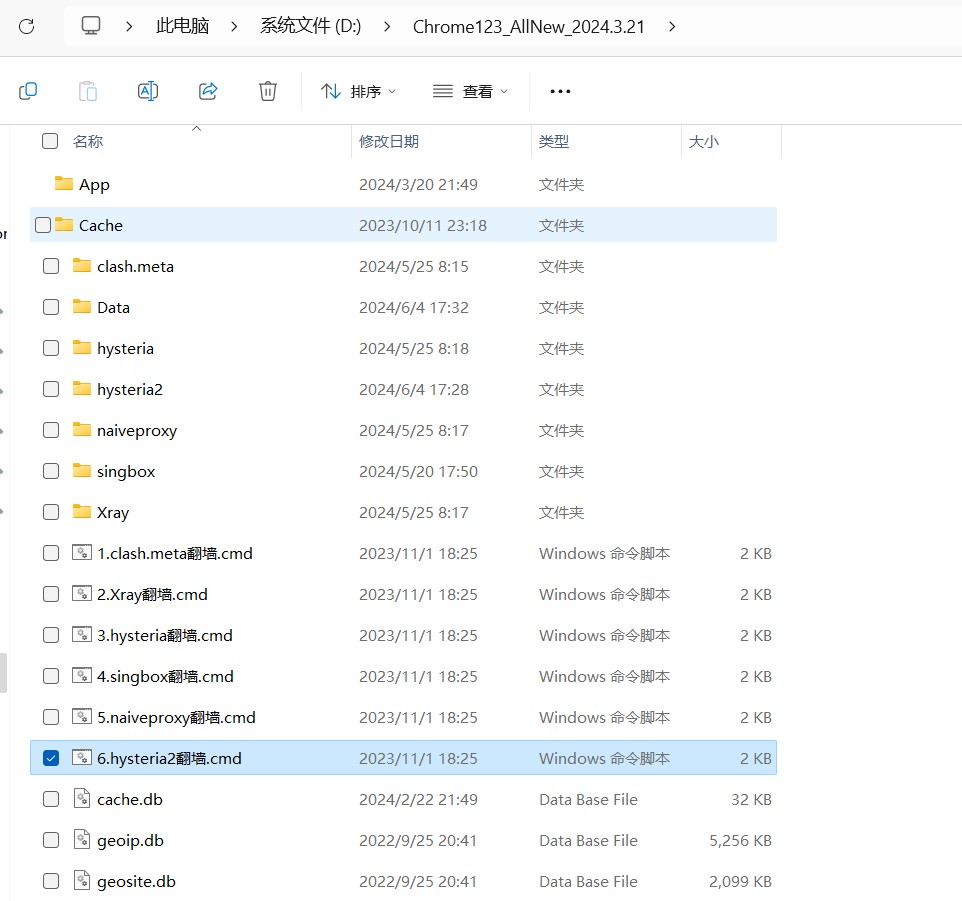Click the 4.singbox翻墙.cmd script icon
962x901 pixels.
tap(82, 676)
